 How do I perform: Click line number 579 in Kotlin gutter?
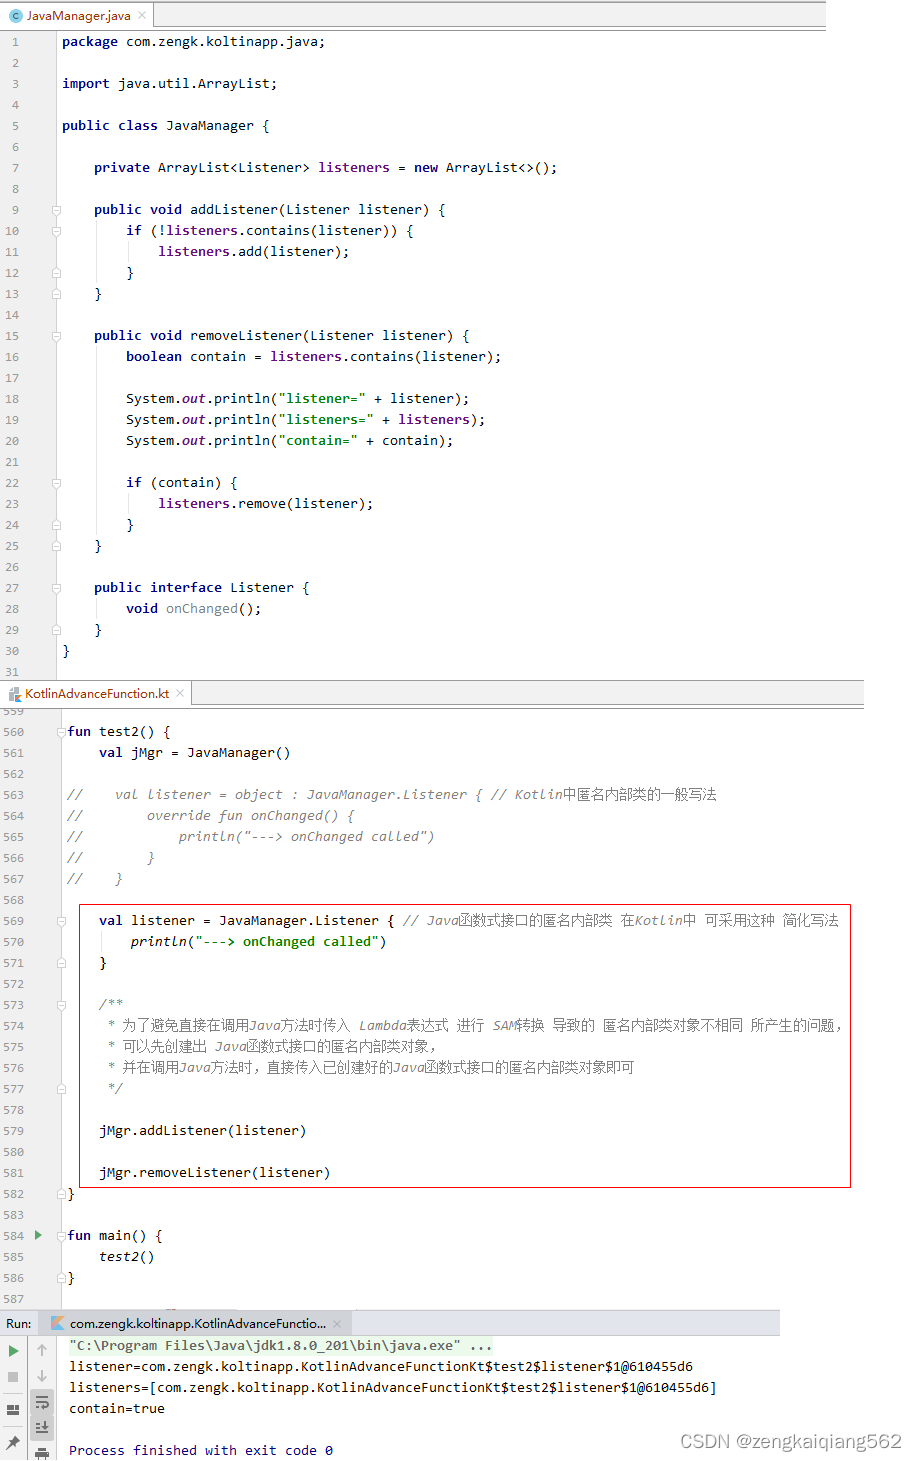13,1131
